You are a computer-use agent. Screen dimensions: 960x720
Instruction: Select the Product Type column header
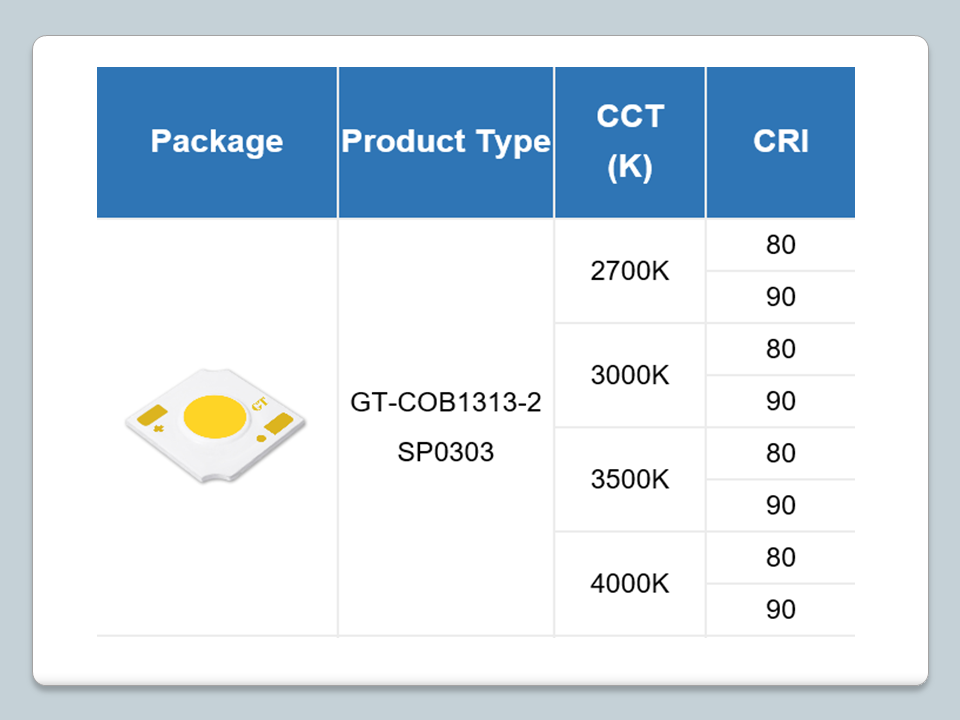click(x=446, y=142)
